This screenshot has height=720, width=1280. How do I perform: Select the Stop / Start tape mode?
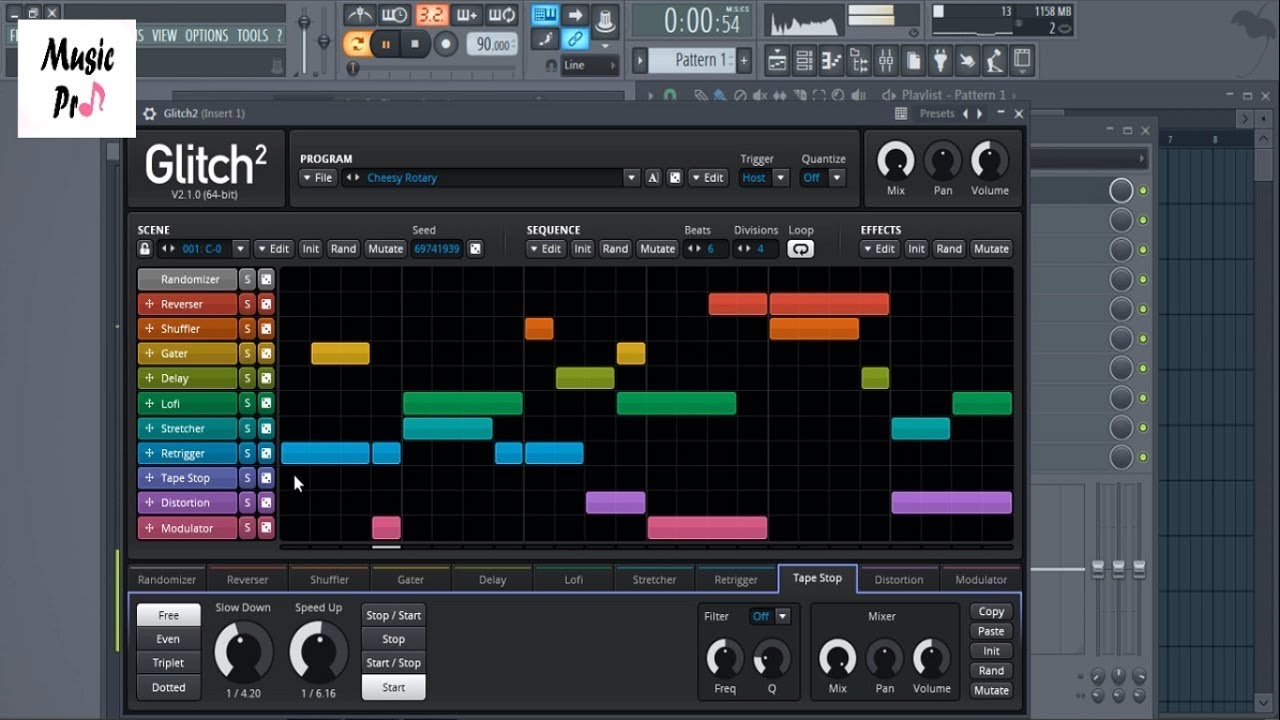click(393, 615)
